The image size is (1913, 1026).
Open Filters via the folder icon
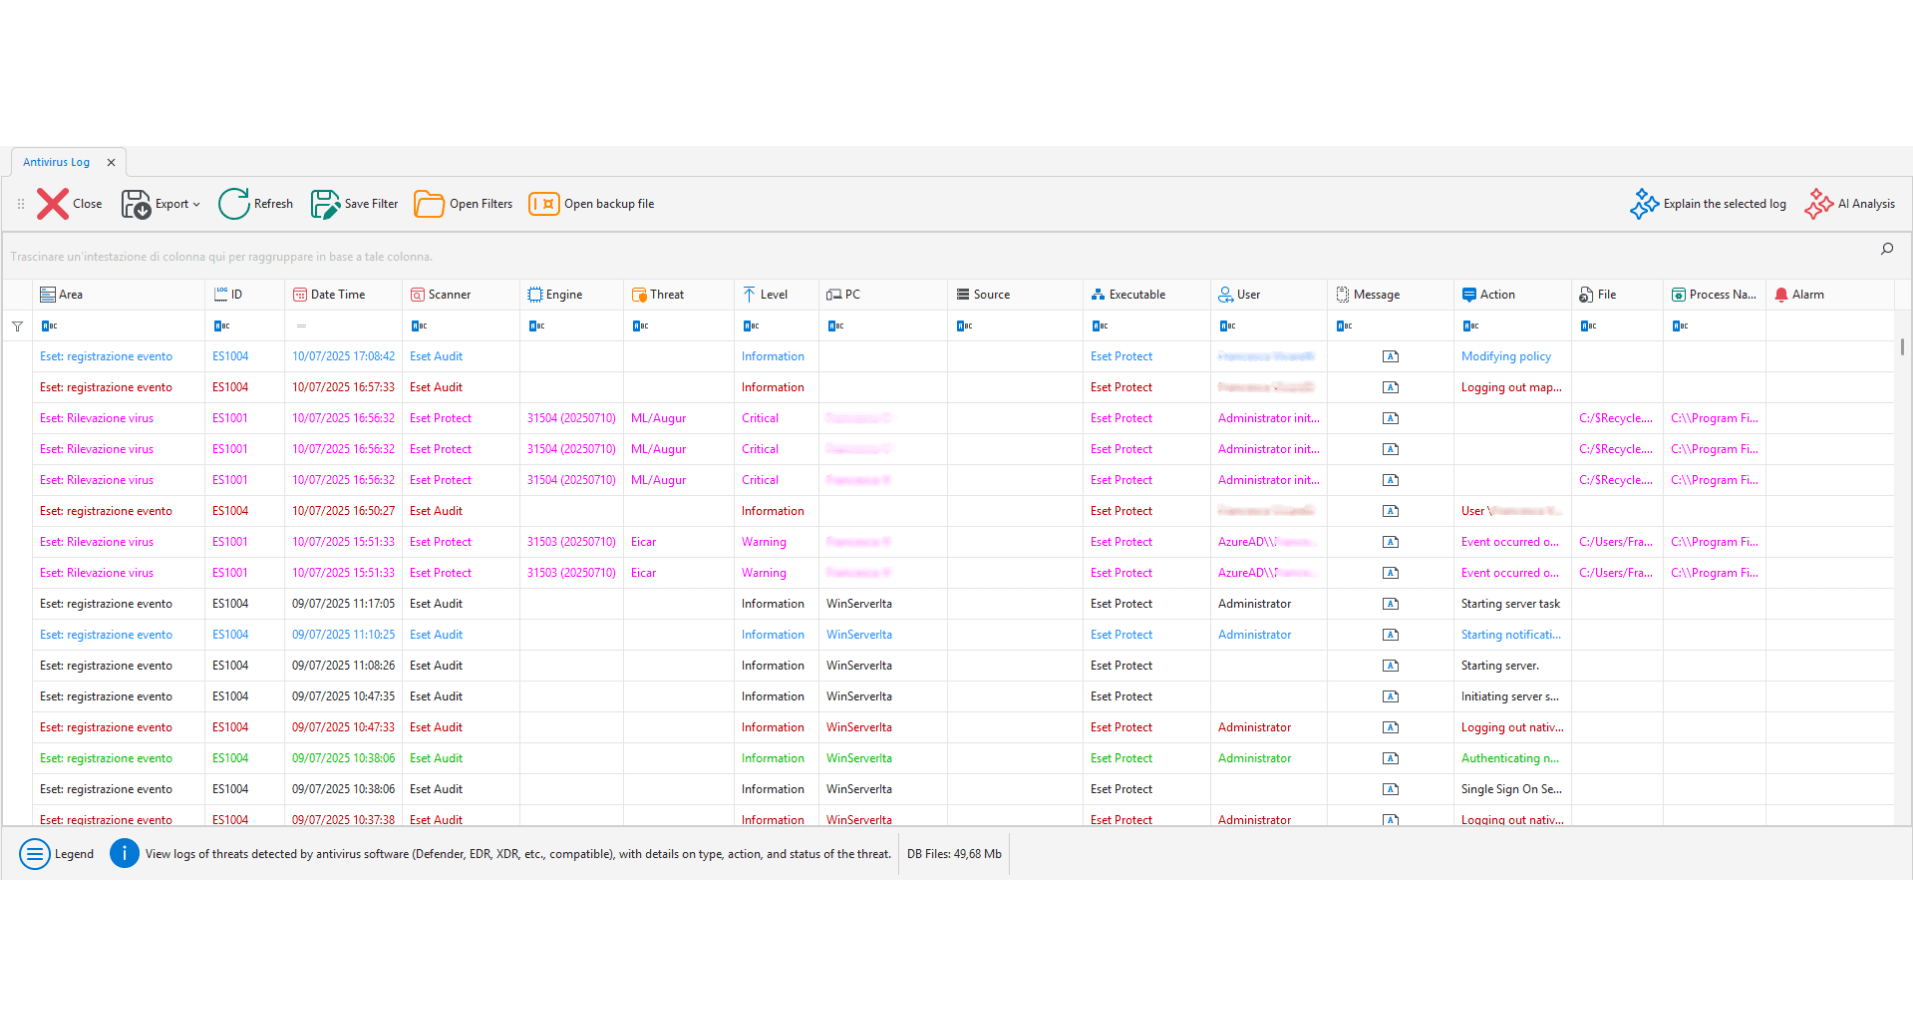click(x=429, y=204)
